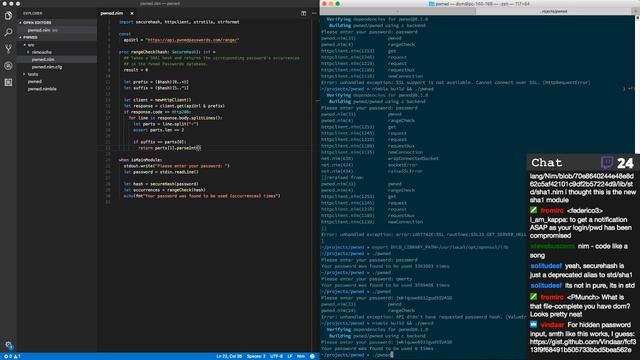640x360 pixels.
Task: Open the gist.github.com link in the chat
Action: 583,346
